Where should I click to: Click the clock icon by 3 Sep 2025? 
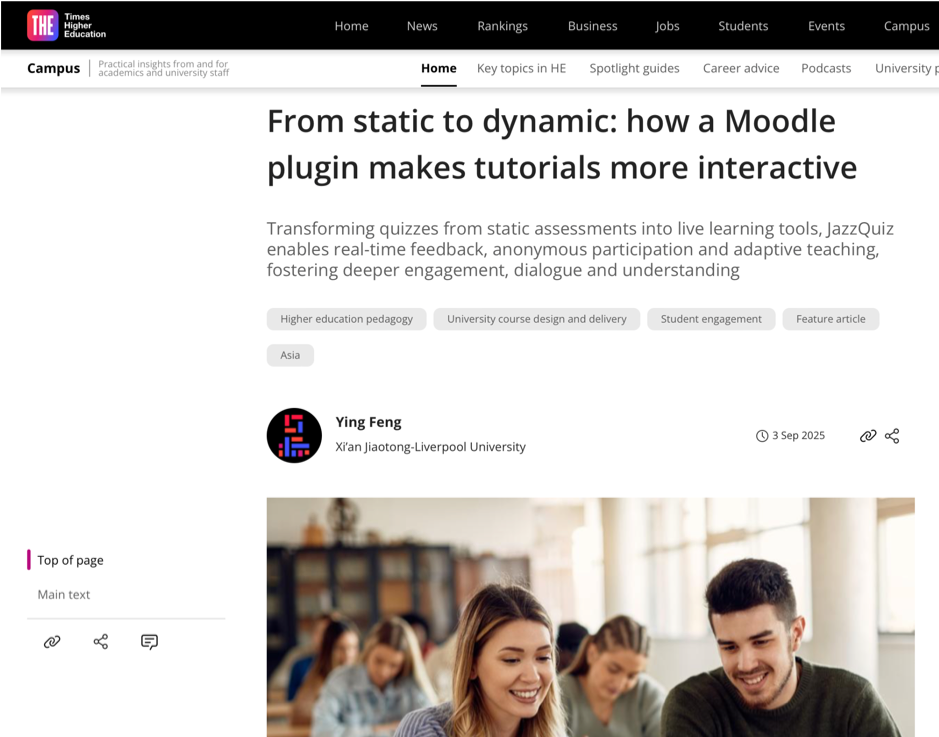pos(762,436)
